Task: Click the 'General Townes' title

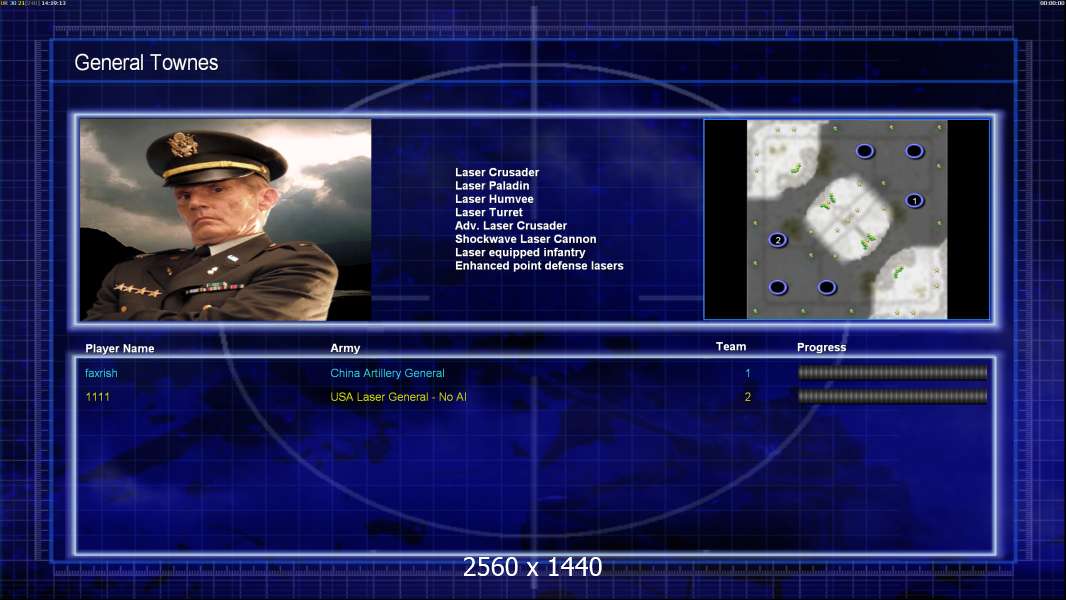Action: [x=146, y=63]
